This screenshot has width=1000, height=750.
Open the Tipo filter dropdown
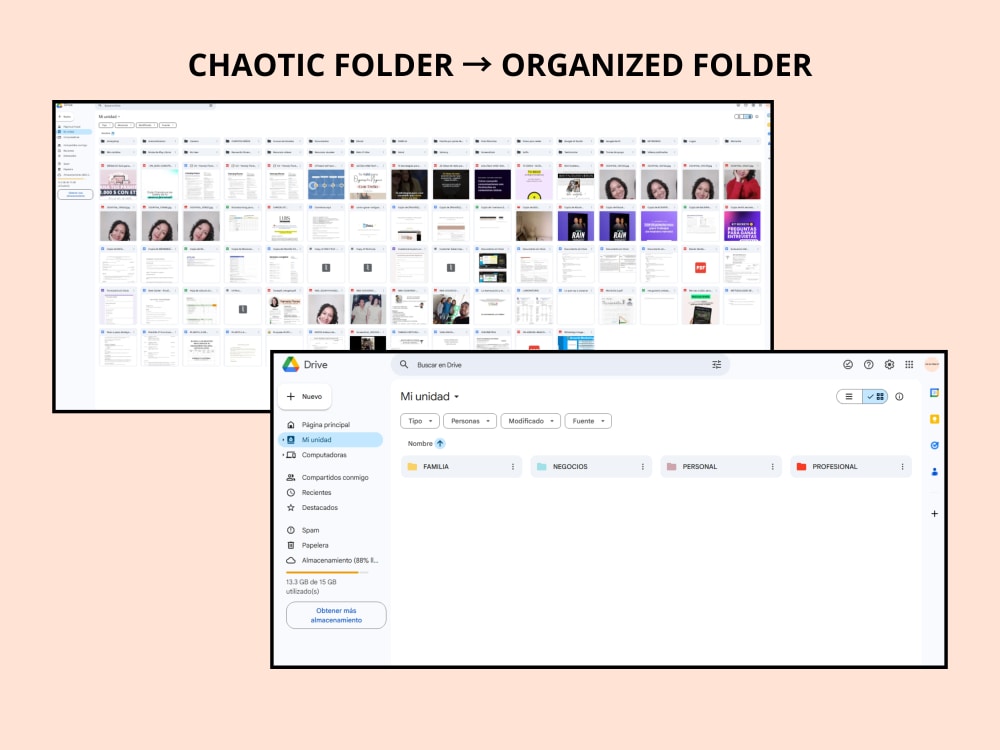[420, 421]
